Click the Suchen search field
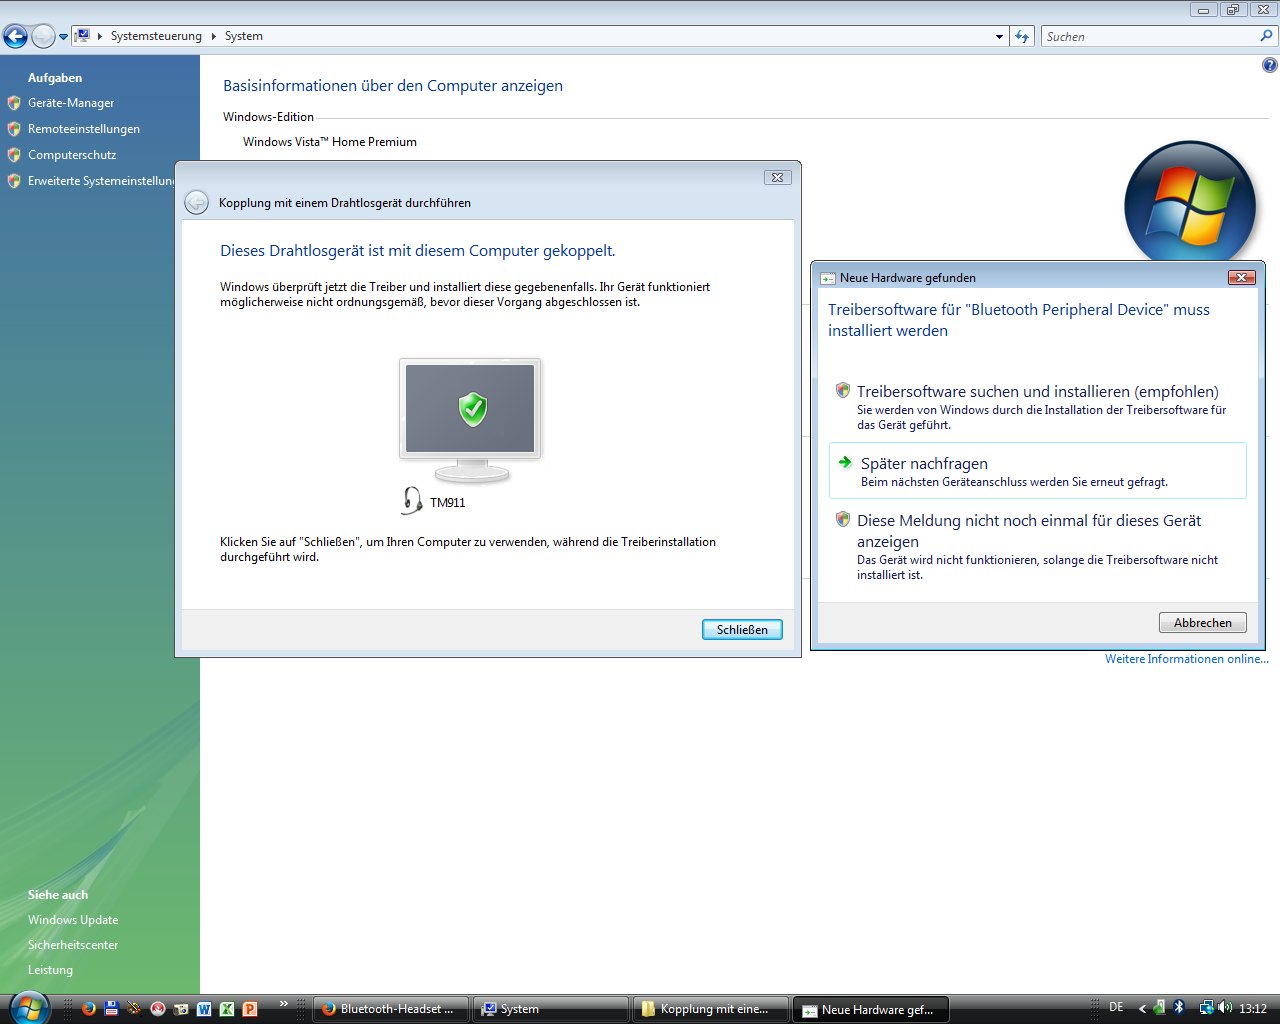This screenshot has height=1024, width=1280. pyautogui.click(x=1148, y=37)
